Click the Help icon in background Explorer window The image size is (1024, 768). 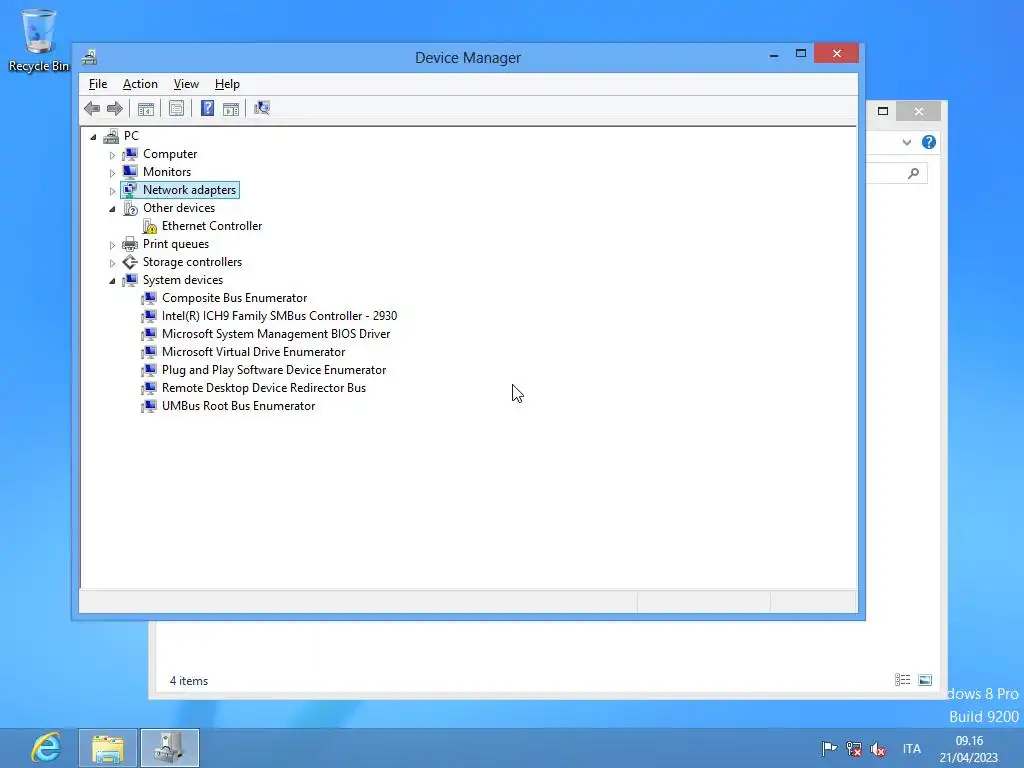[x=929, y=142]
